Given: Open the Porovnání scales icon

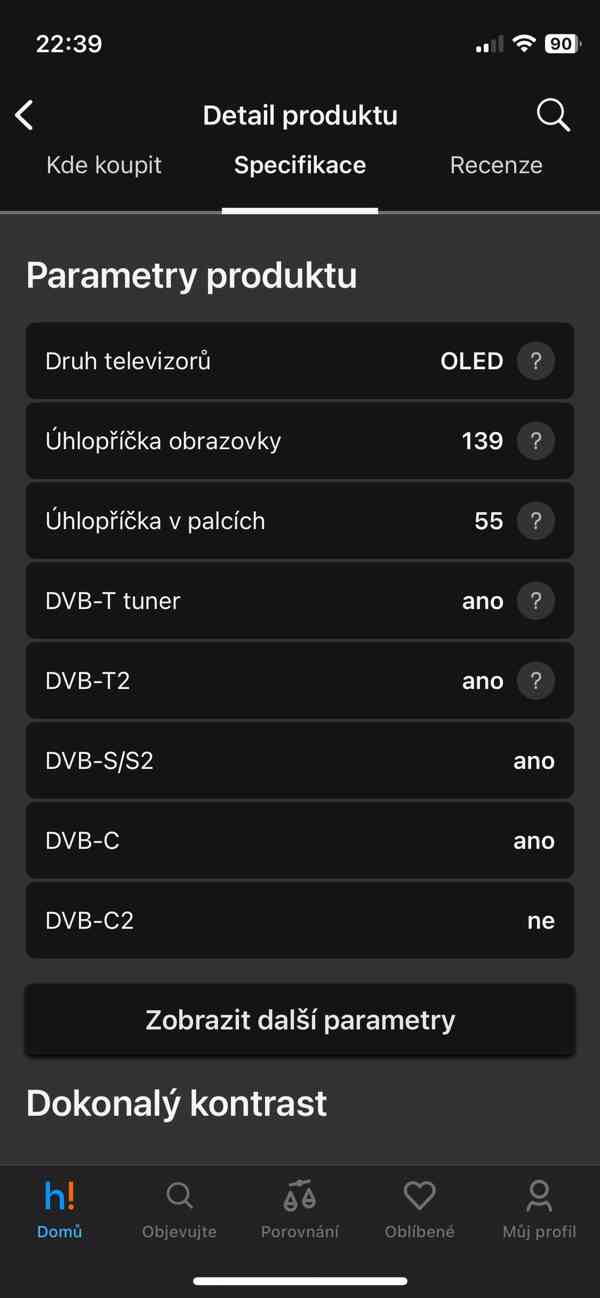Looking at the screenshot, I should tap(300, 1209).
